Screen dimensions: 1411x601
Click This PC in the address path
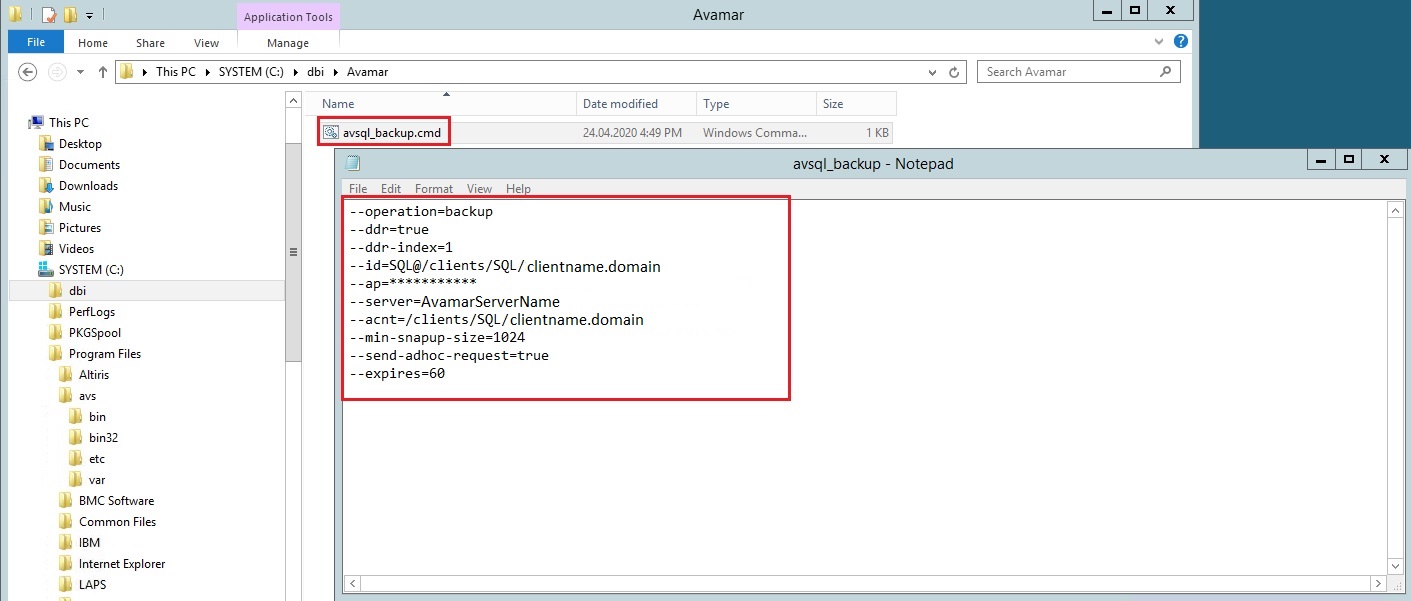(x=176, y=72)
